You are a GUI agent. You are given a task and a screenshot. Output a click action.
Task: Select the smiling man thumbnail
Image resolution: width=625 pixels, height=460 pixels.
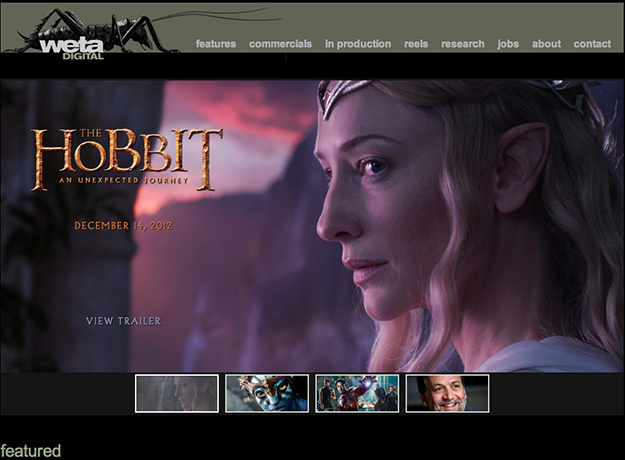click(447, 393)
